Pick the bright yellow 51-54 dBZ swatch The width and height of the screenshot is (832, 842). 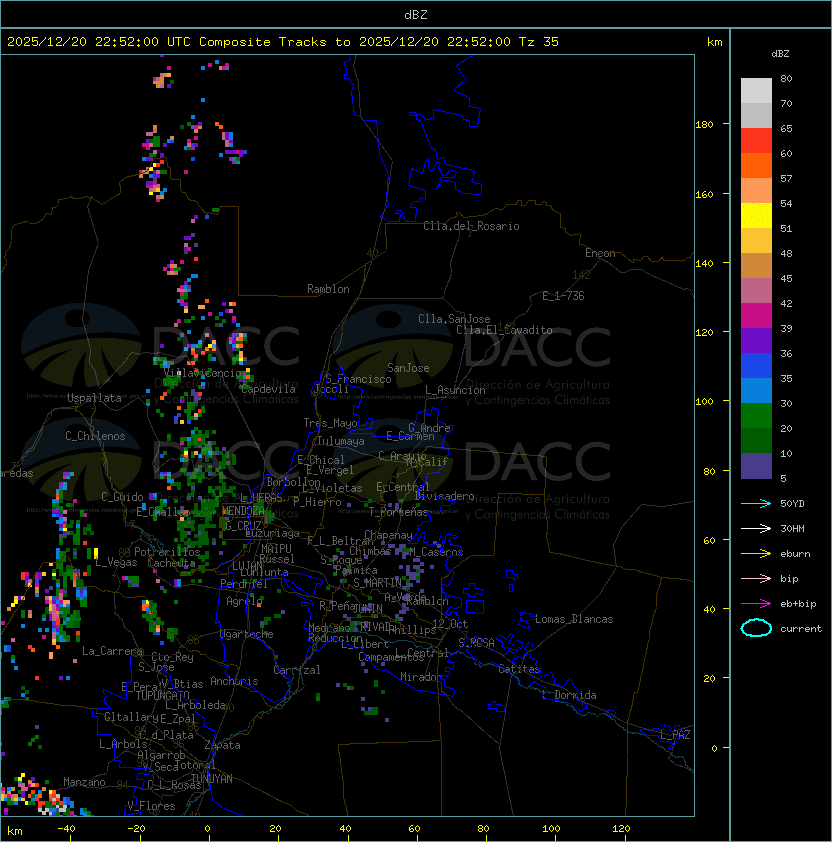[756, 216]
